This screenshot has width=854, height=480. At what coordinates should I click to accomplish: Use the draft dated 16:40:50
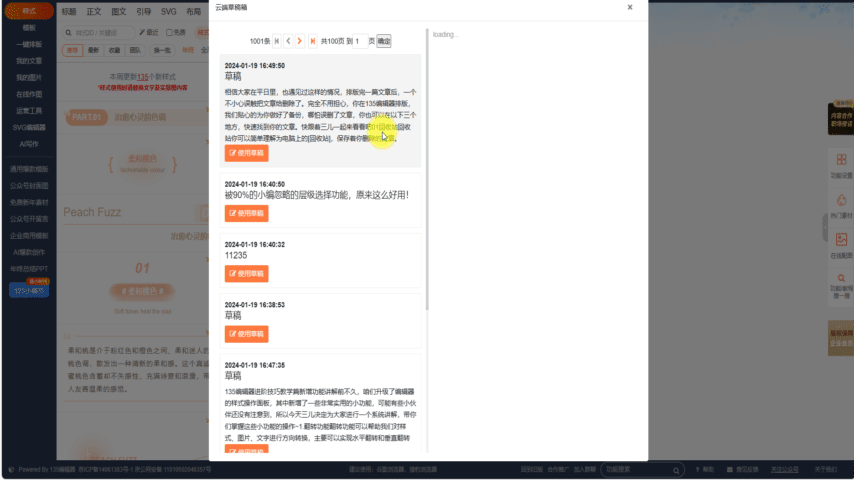click(x=246, y=213)
